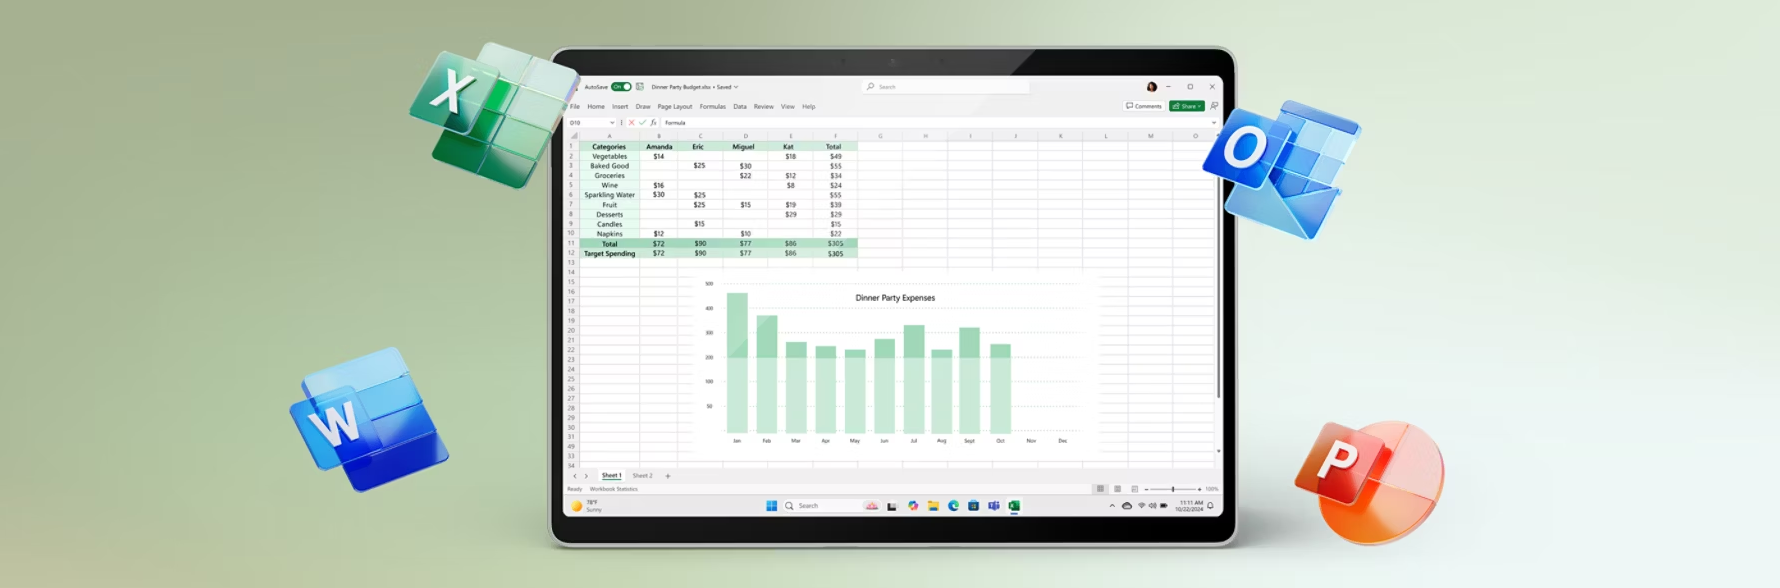Click the Select All corner of the grid
The width and height of the screenshot is (1780, 588).
[x=573, y=136]
